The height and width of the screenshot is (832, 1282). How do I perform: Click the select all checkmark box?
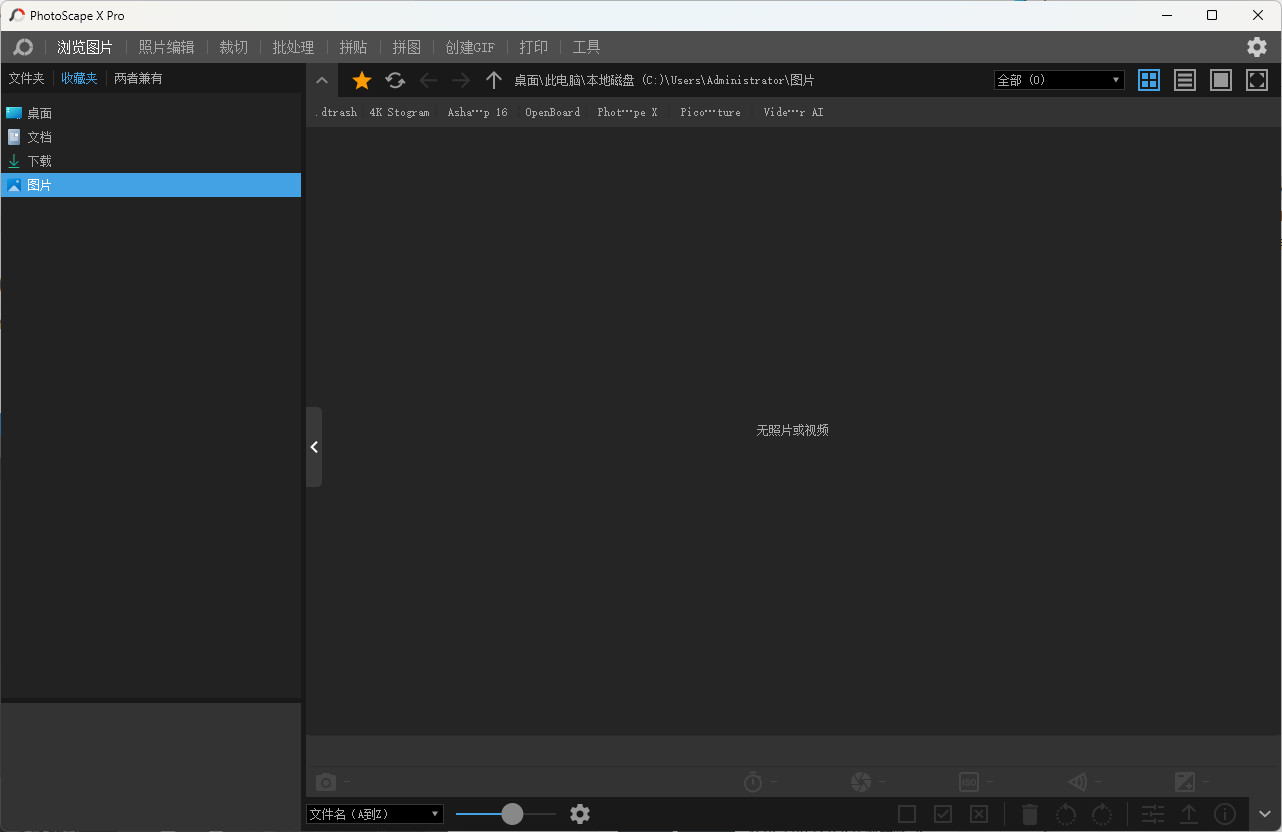(943, 814)
